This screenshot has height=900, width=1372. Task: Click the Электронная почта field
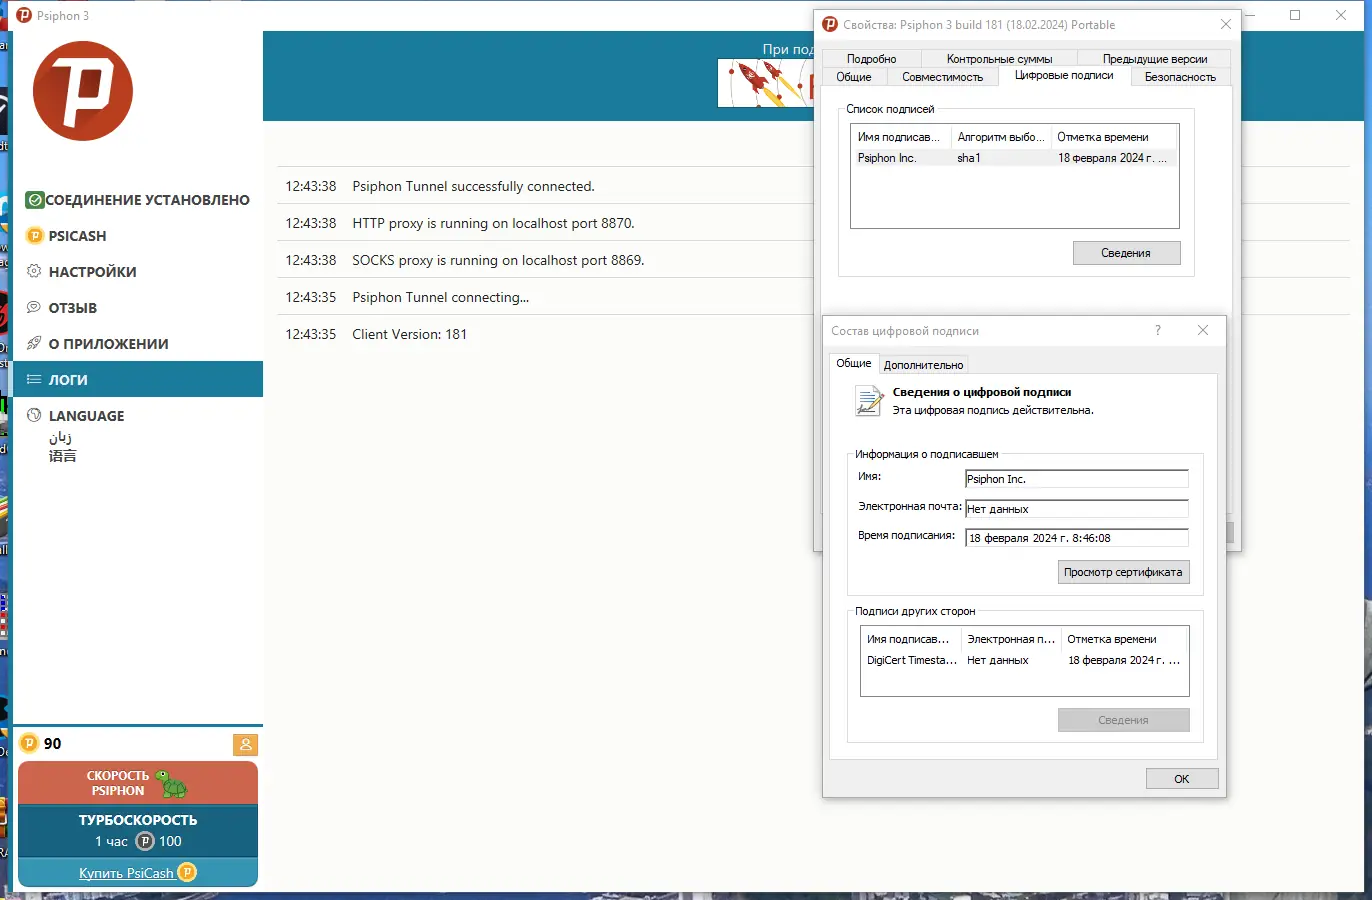pyautogui.click(x=1077, y=509)
